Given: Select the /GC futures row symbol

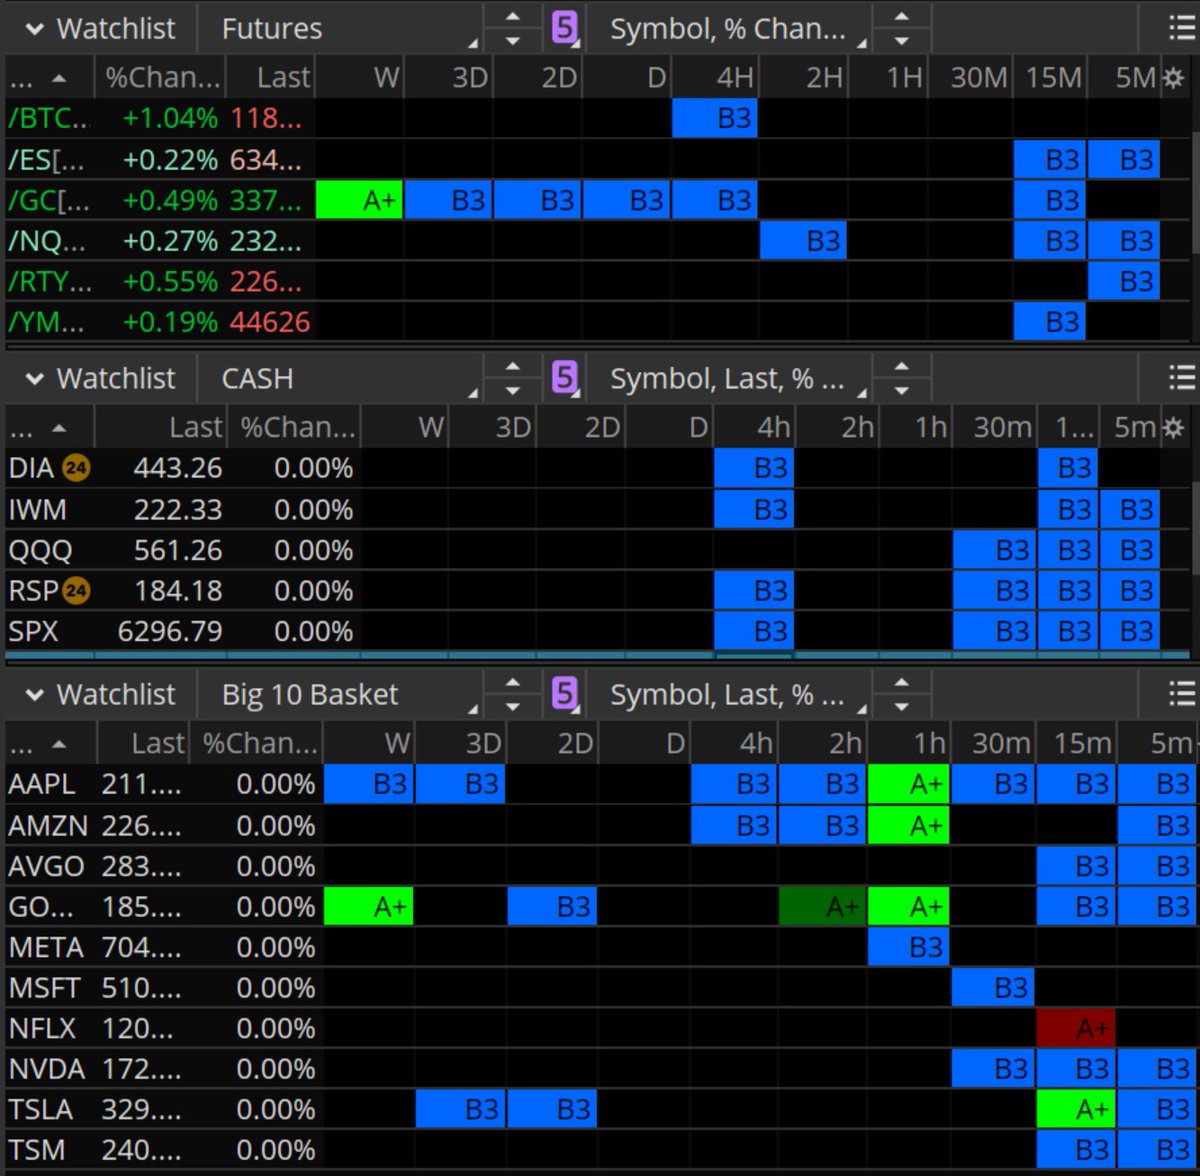Looking at the screenshot, I should pyautogui.click(x=48, y=201).
